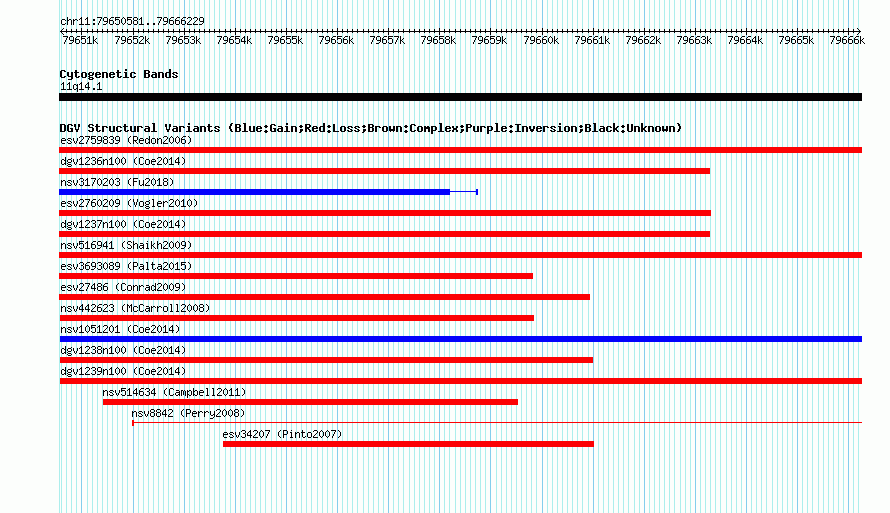Viewport: 890px width, 513px height.
Task: Click the thin red line of nsv8842
Action: [497, 423]
